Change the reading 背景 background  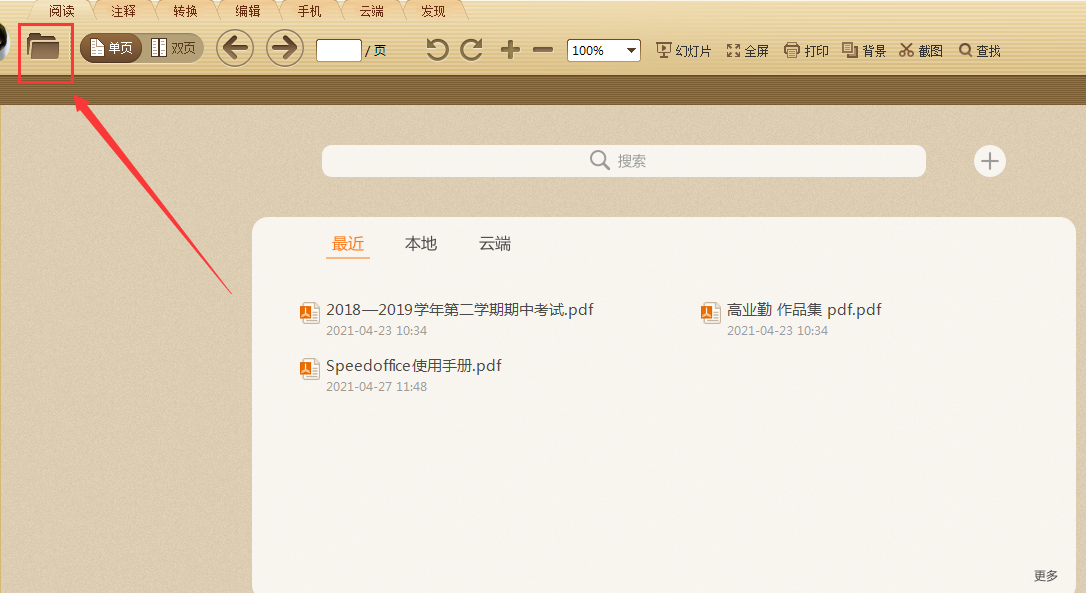[x=863, y=49]
